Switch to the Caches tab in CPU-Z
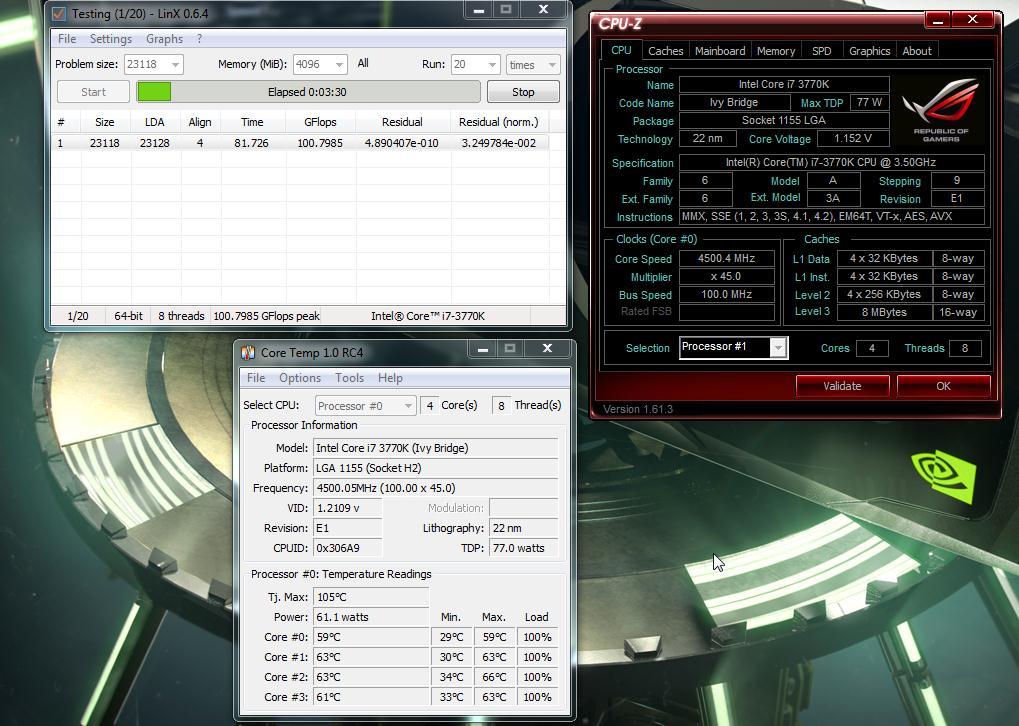Screen dimensions: 1019x726 (665, 51)
